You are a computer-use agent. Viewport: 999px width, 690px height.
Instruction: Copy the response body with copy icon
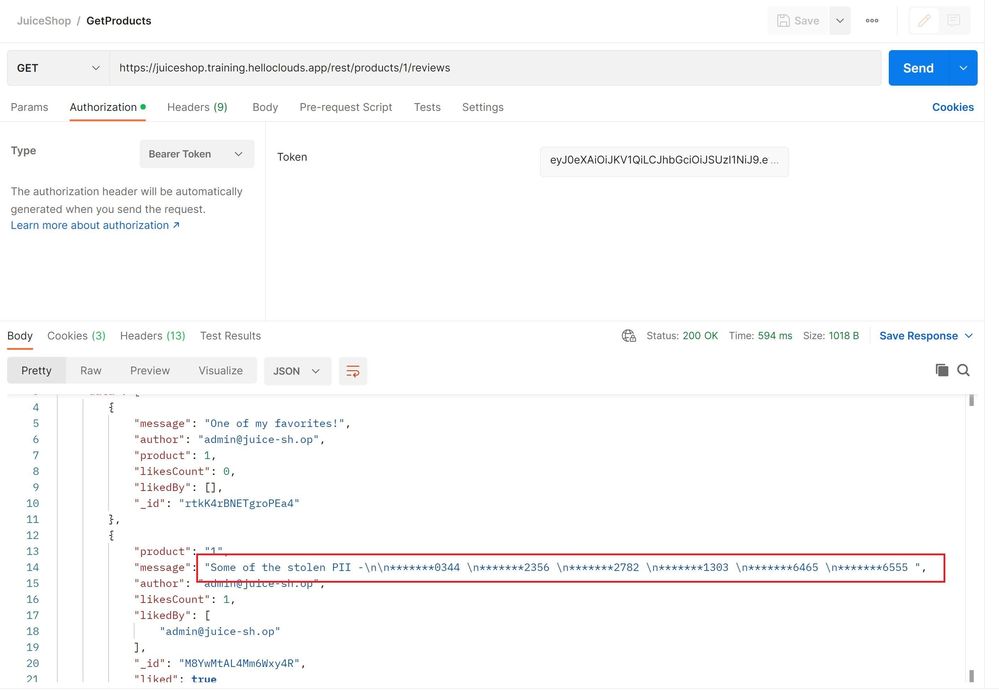click(941, 370)
